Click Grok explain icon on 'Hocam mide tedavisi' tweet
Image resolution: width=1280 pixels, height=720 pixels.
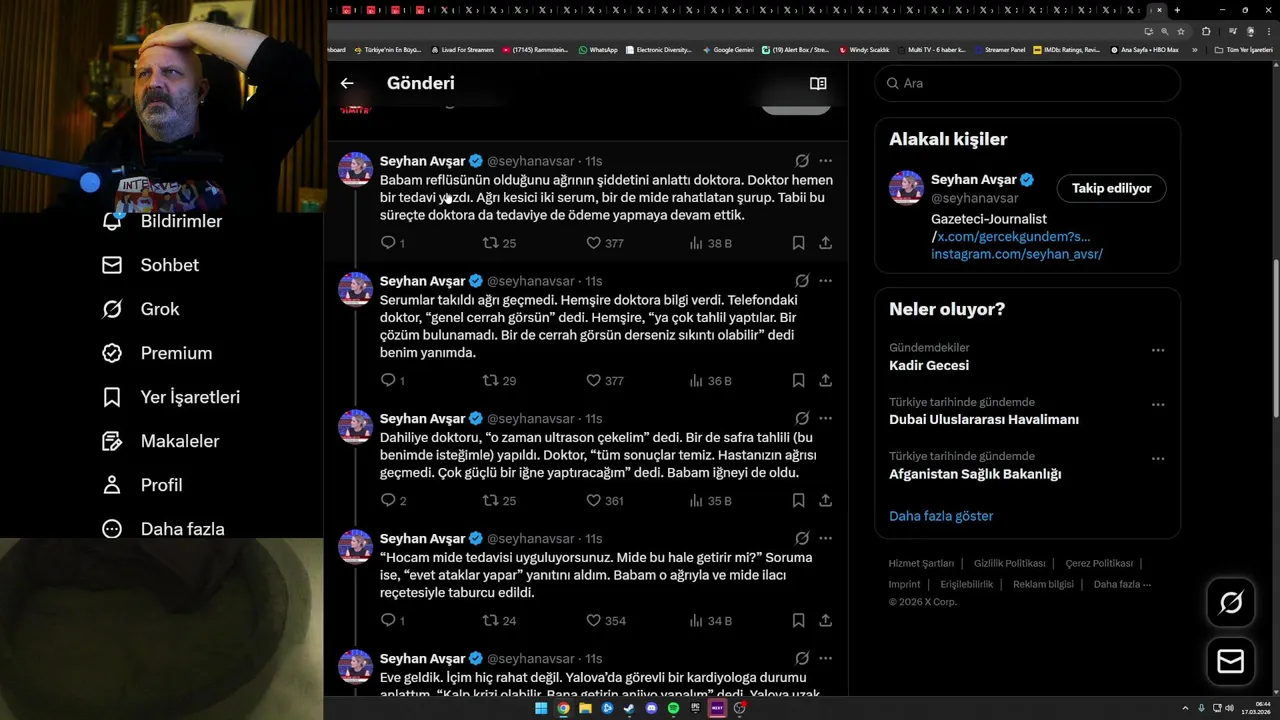(802, 539)
